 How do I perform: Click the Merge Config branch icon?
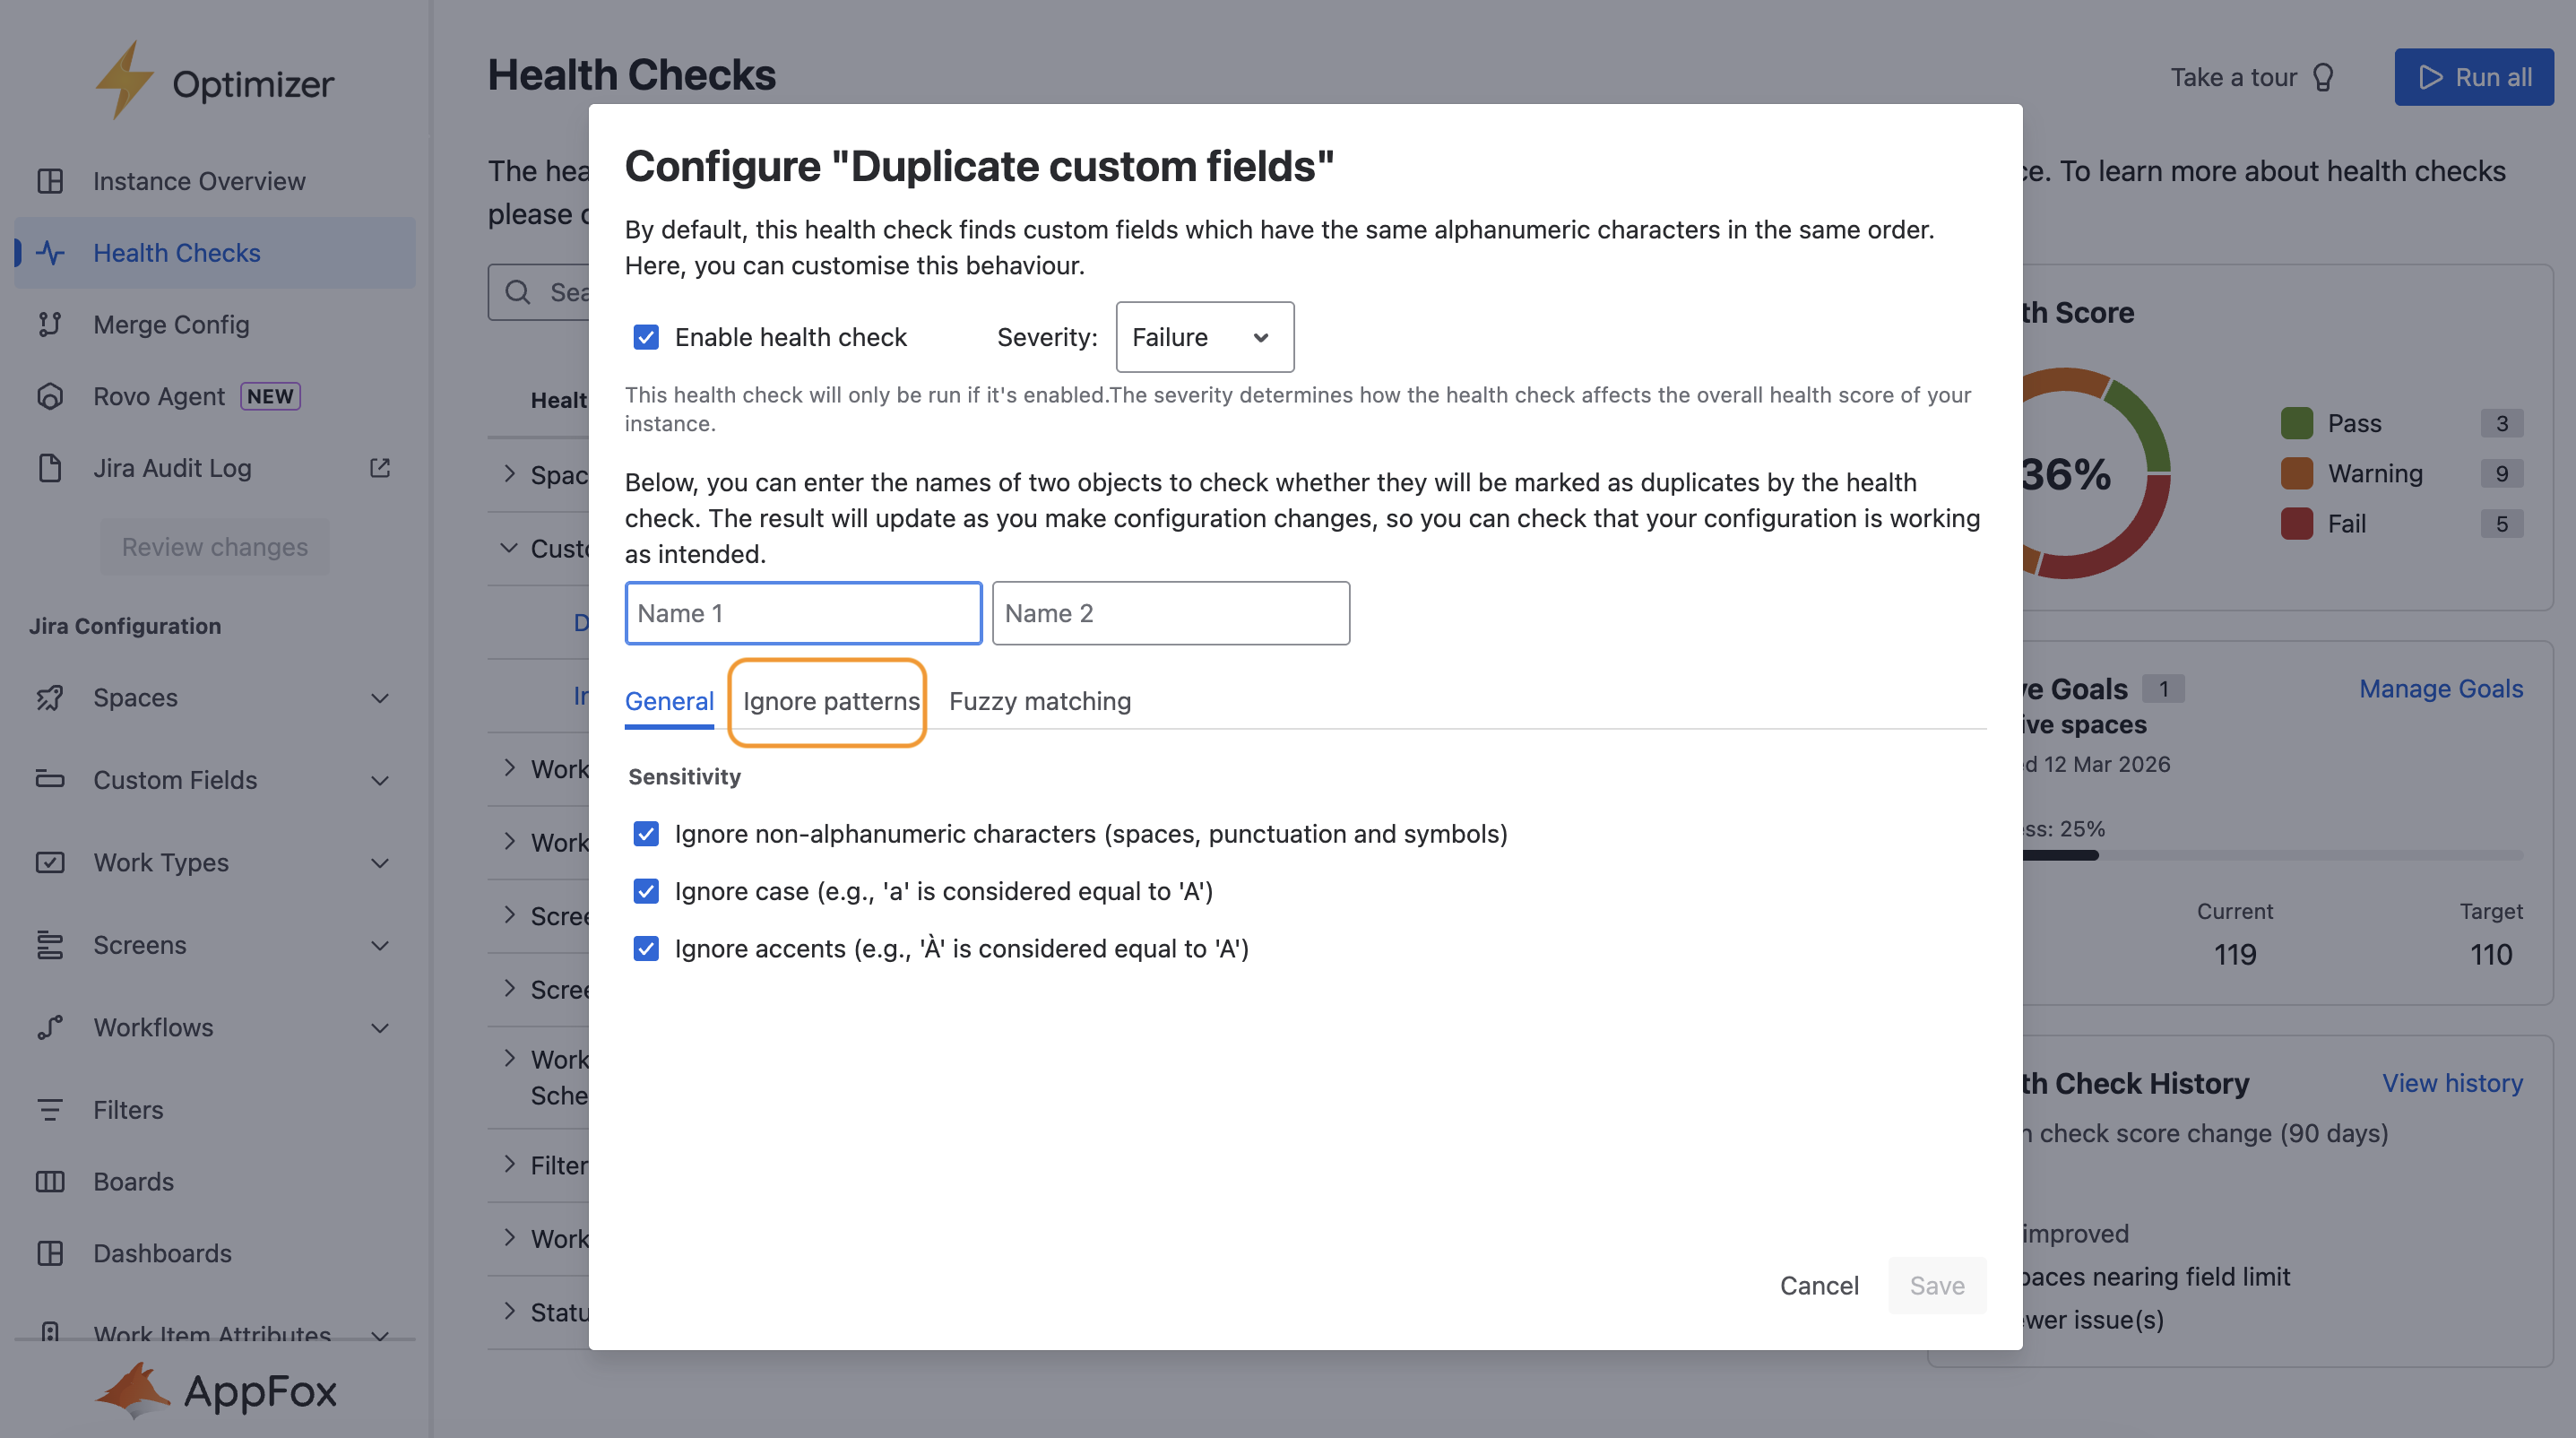point(50,324)
